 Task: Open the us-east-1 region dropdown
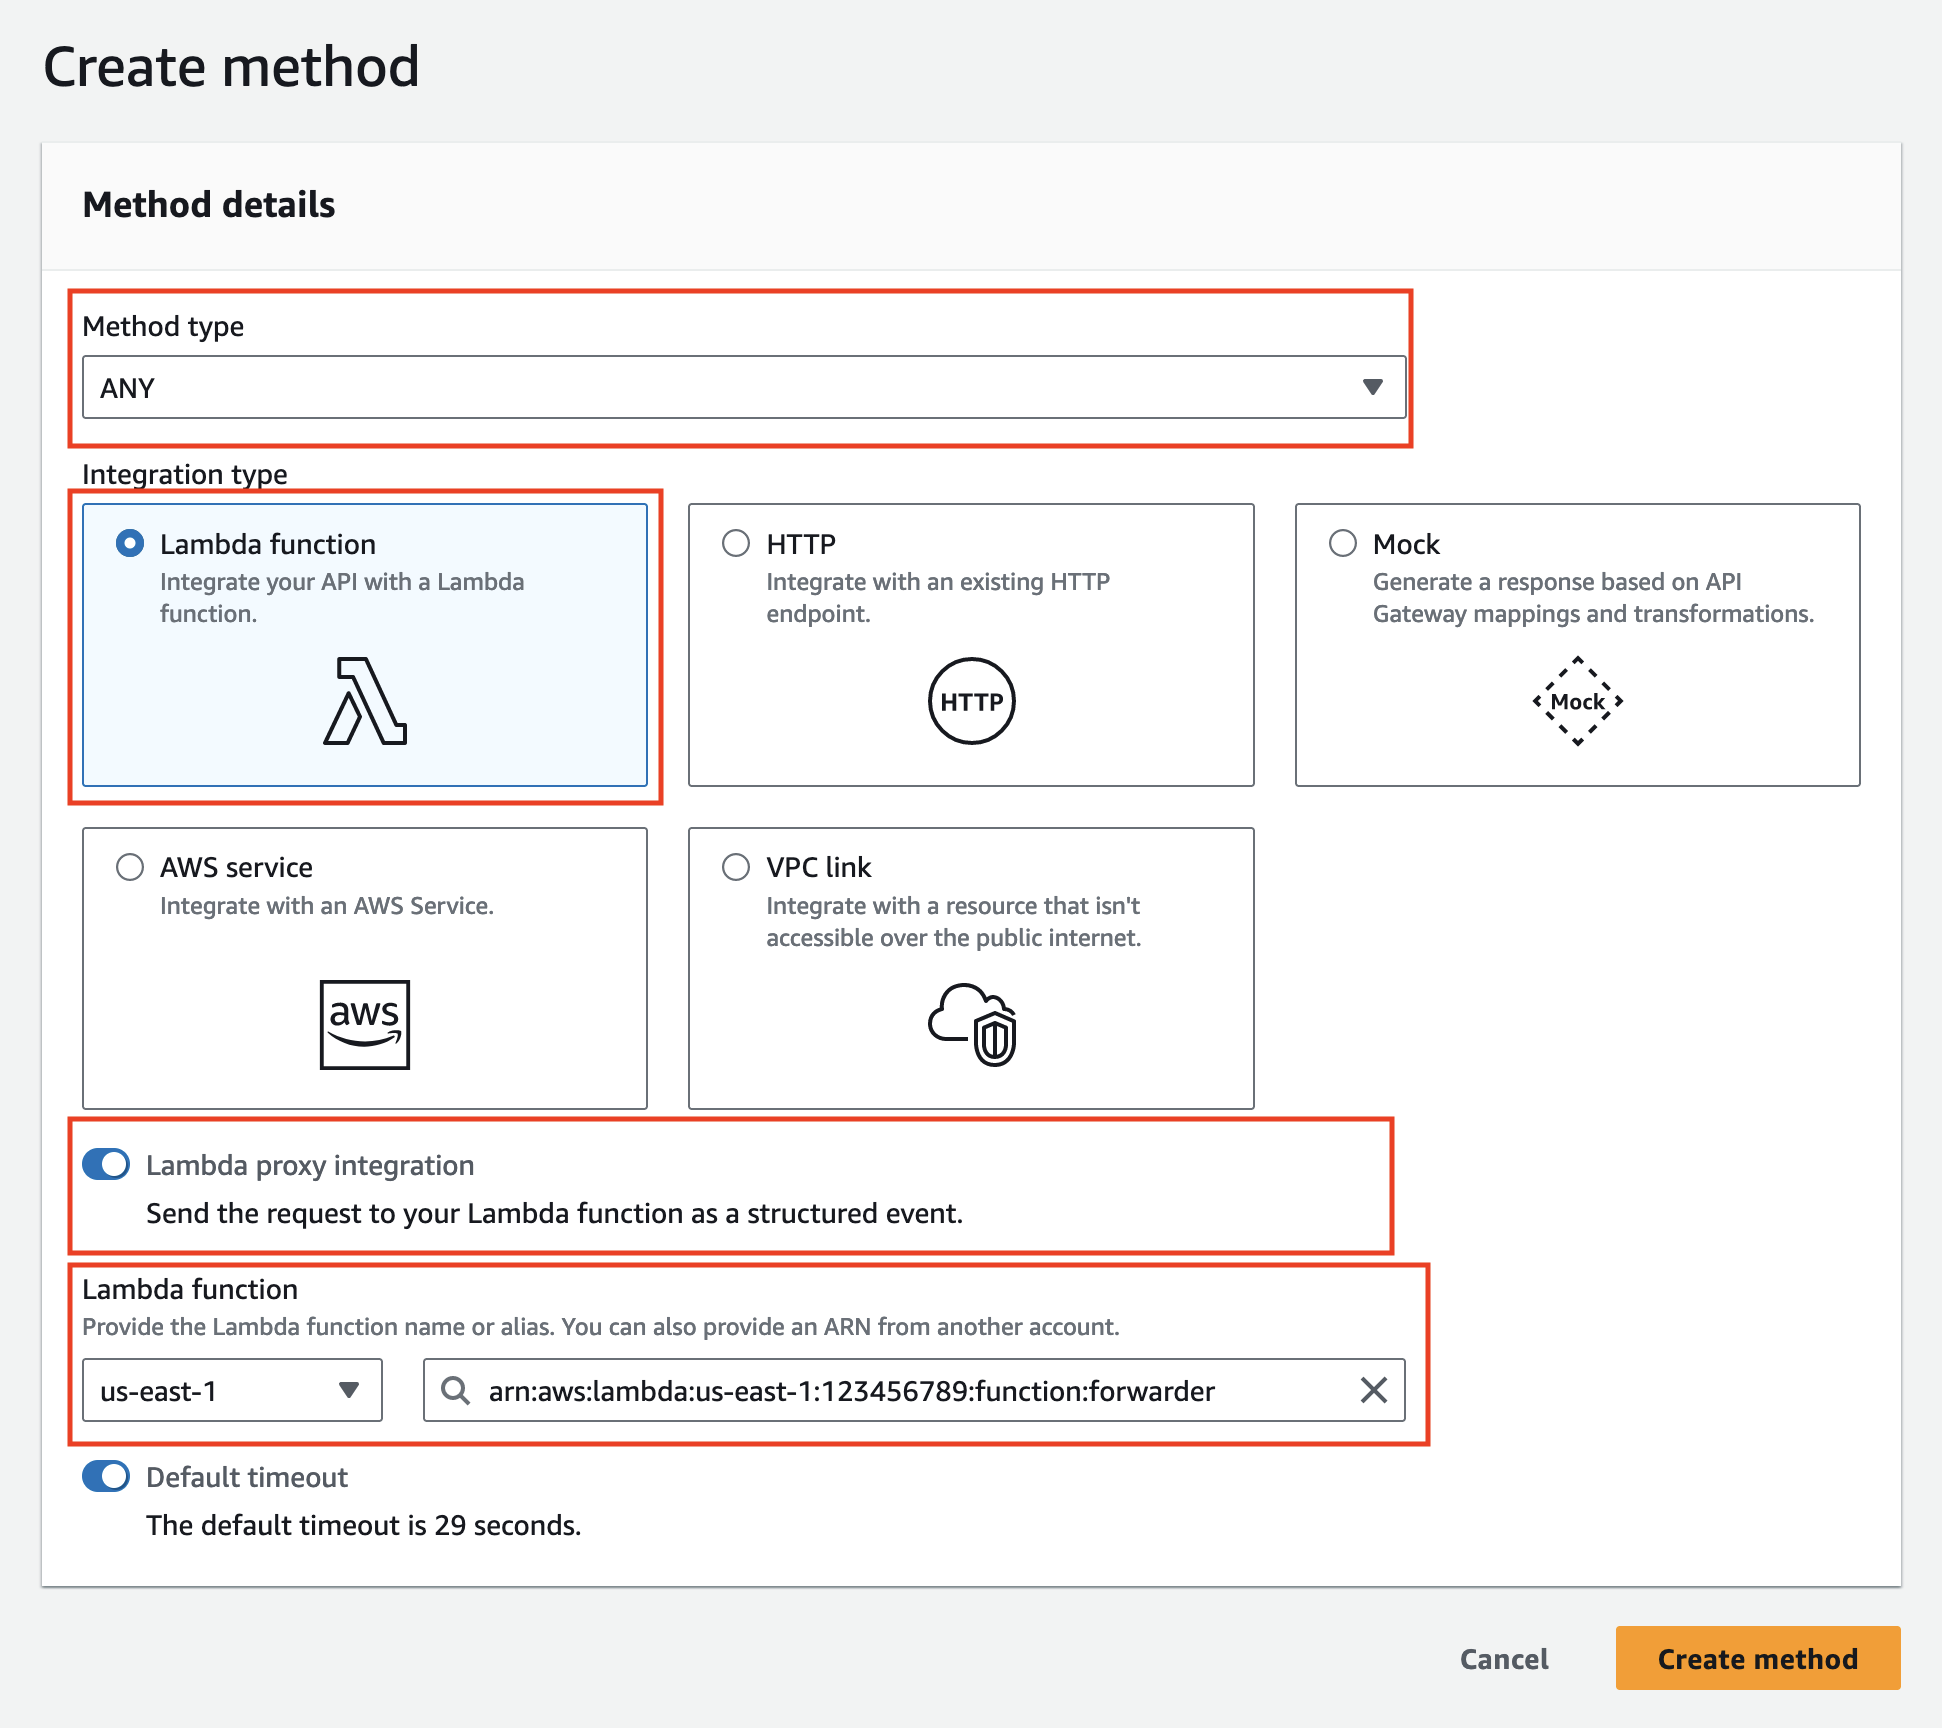click(232, 1390)
